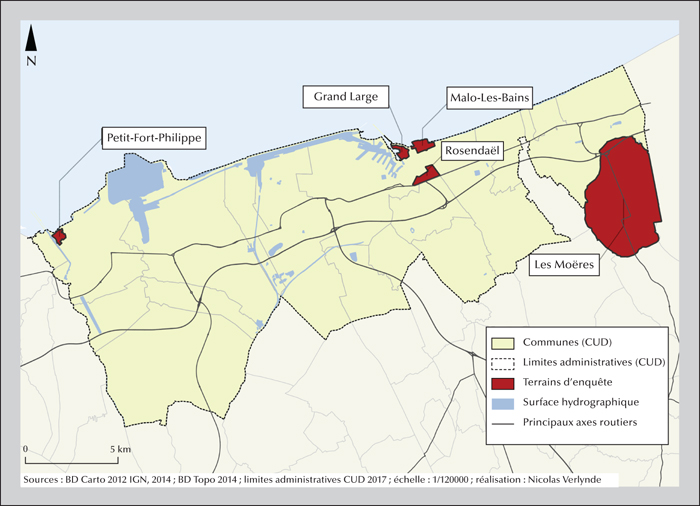Click the 'Limites administratives (CUD)' legend text
This screenshot has height=506, width=700.
(x=594, y=362)
